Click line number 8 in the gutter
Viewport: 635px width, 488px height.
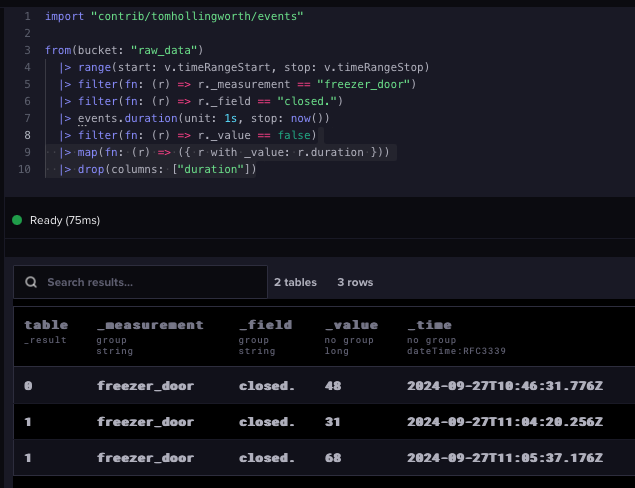27,135
